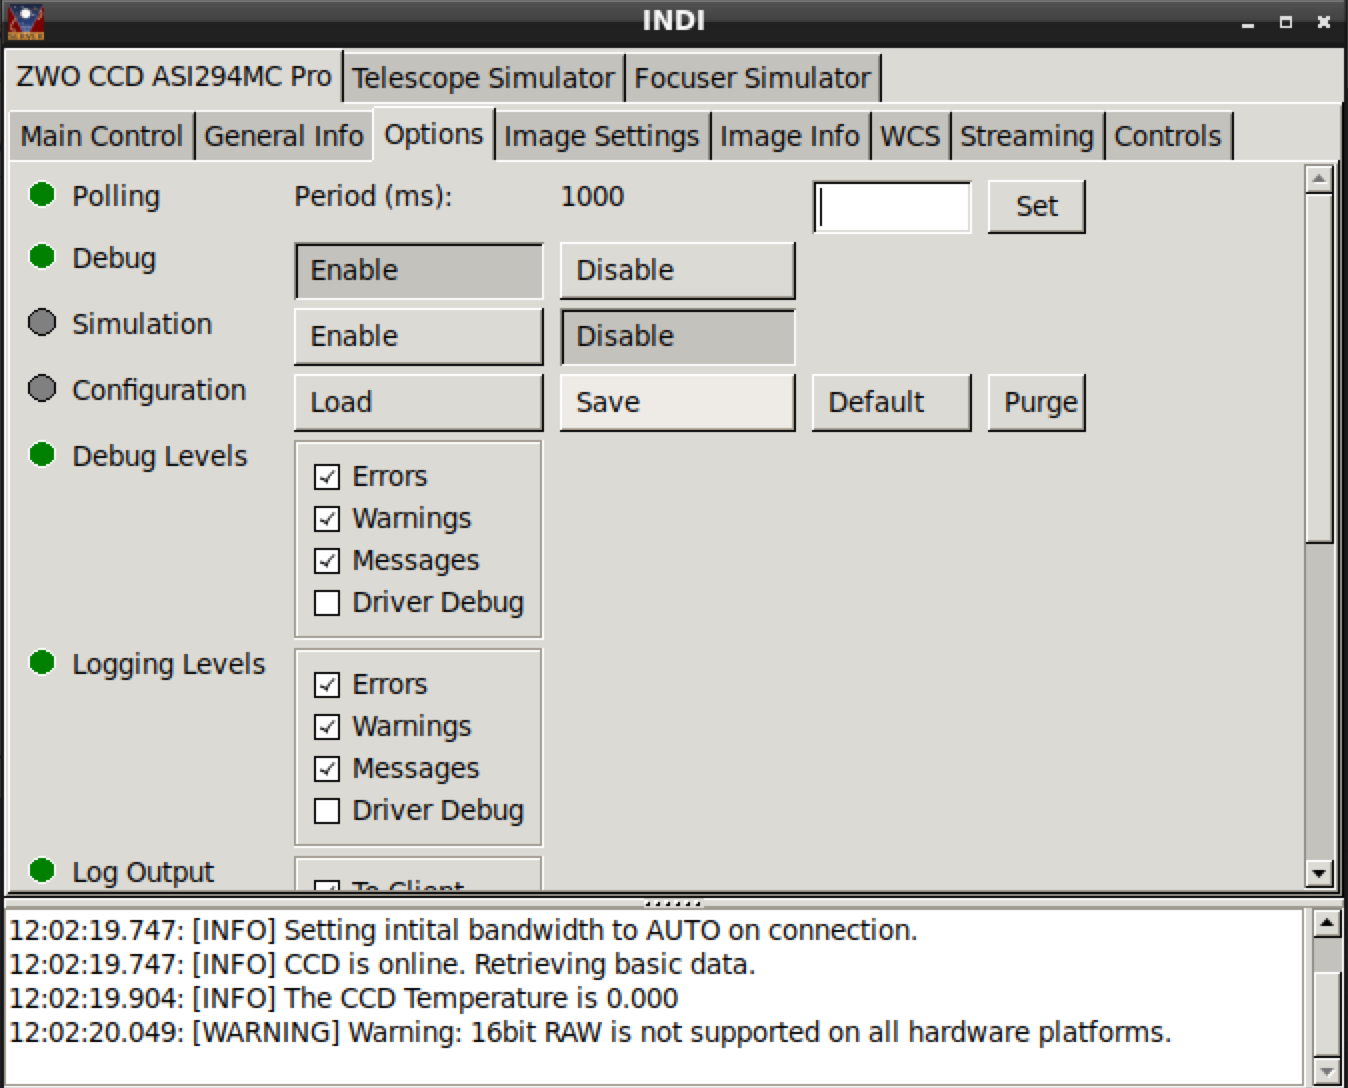Click options panel scrollbar up arrow
This screenshot has width=1348, height=1088.
(x=1319, y=179)
